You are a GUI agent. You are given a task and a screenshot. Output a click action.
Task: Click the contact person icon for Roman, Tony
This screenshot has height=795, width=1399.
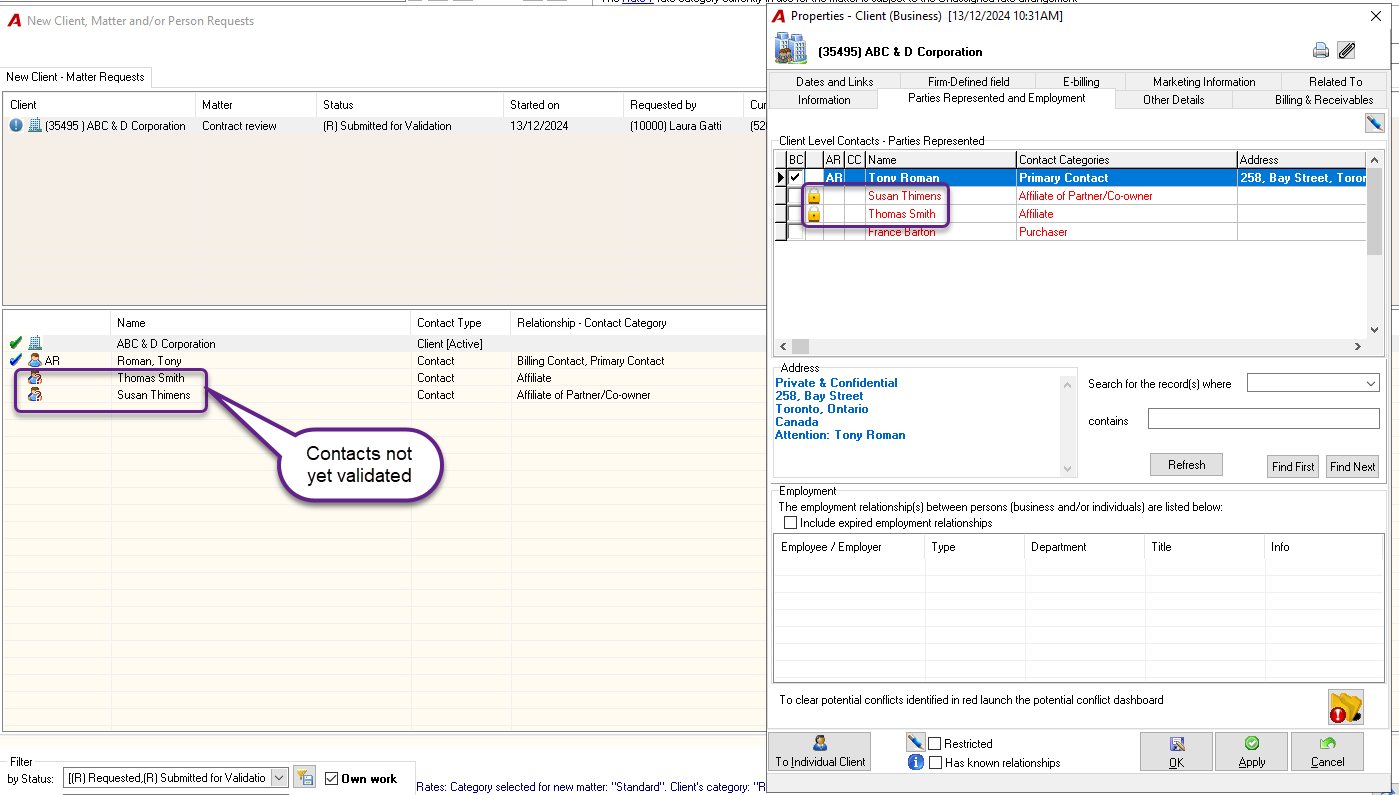pos(35,361)
